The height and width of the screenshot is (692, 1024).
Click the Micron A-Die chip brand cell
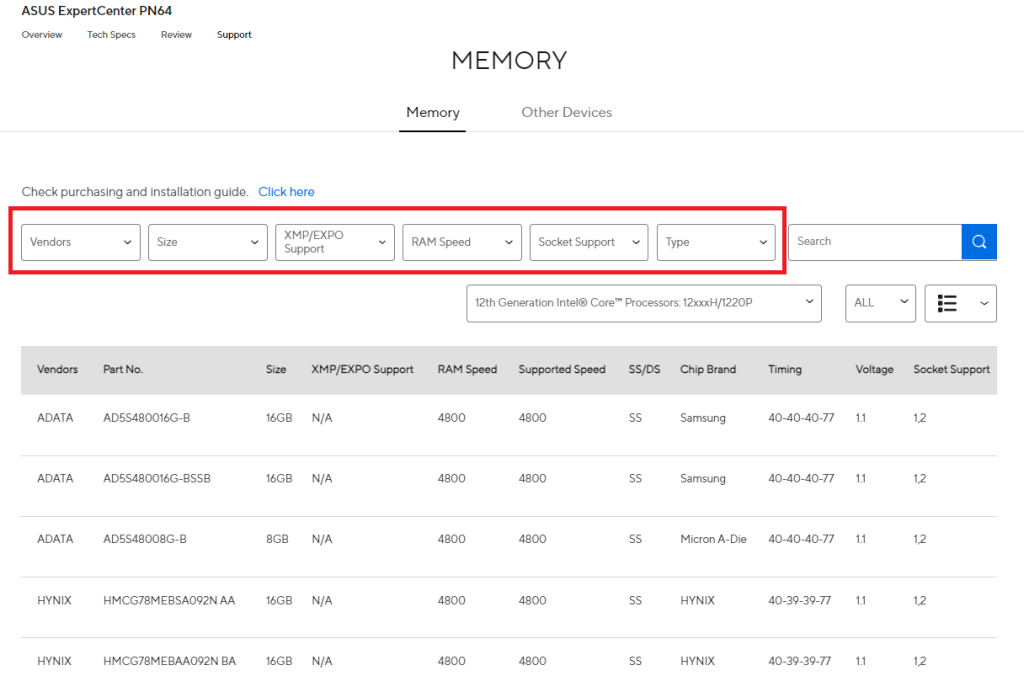(713, 539)
